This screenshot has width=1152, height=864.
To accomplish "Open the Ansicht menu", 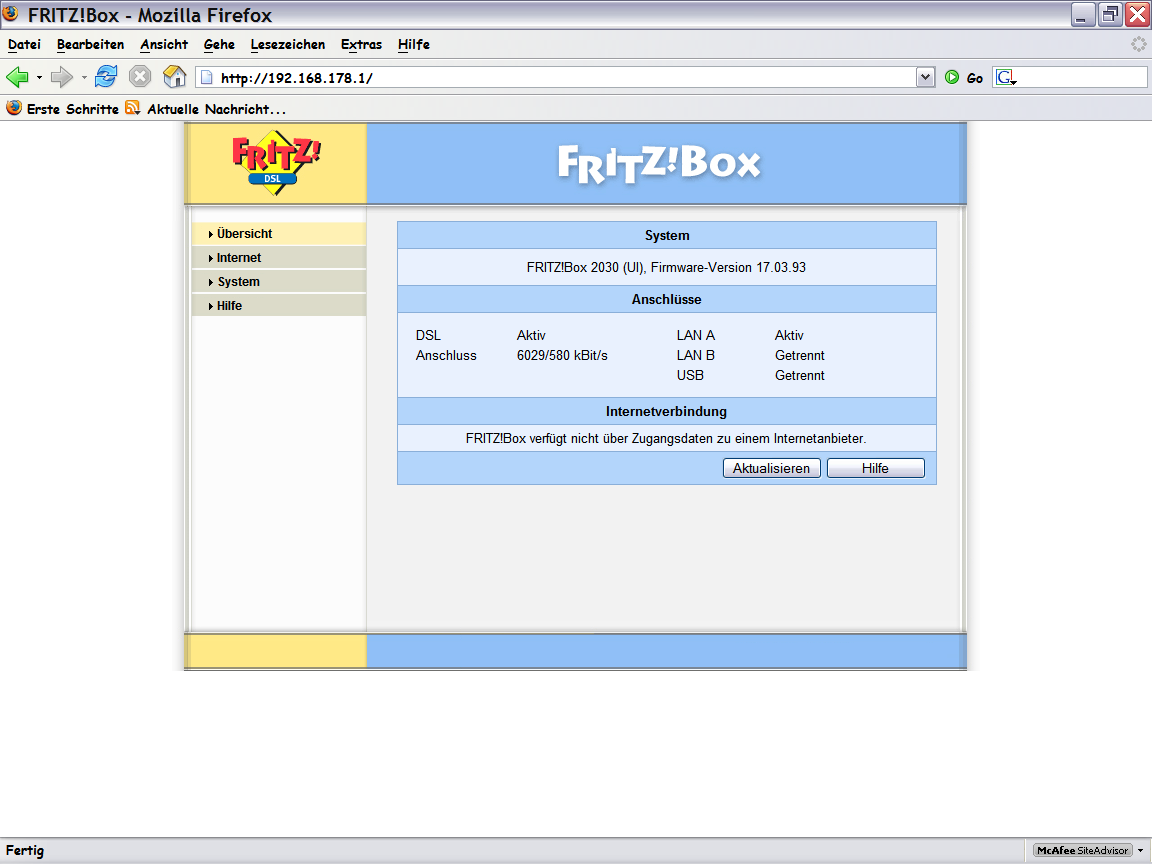I will pyautogui.click(x=164, y=44).
